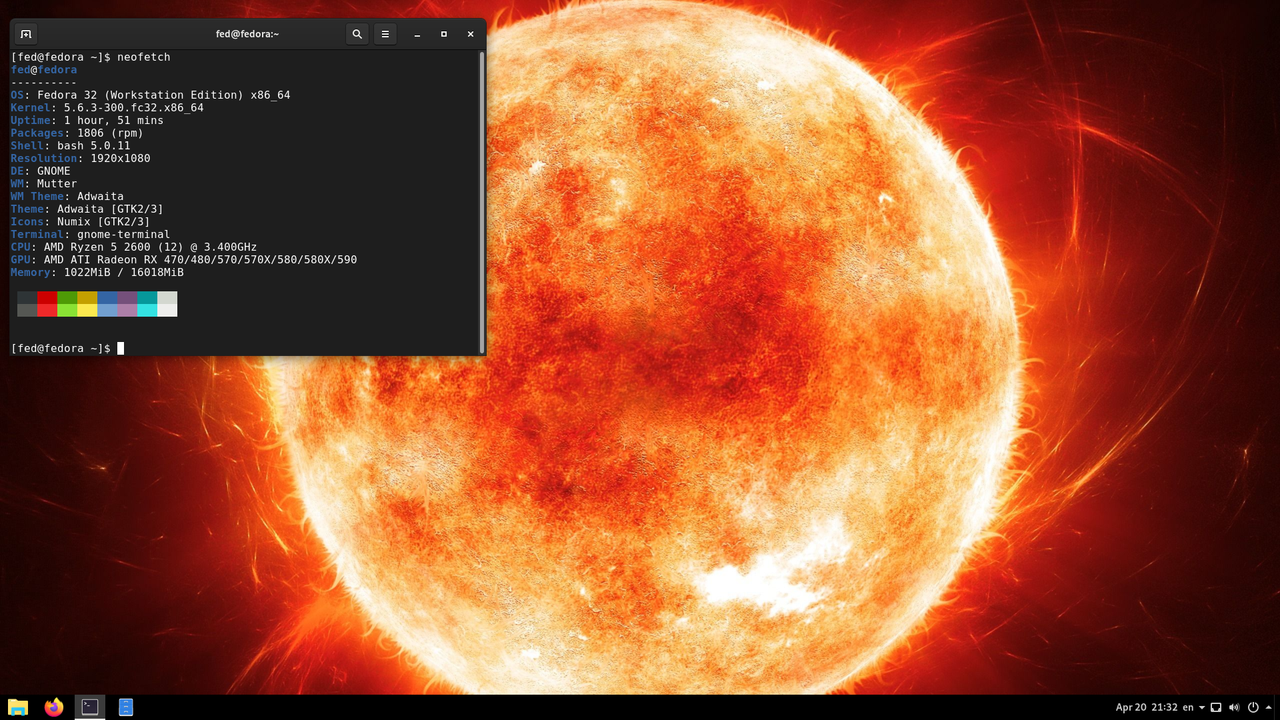Click the 'Icons: Numix [GTK2/3]' line
The width and height of the screenshot is (1280, 720).
click(80, 222)
